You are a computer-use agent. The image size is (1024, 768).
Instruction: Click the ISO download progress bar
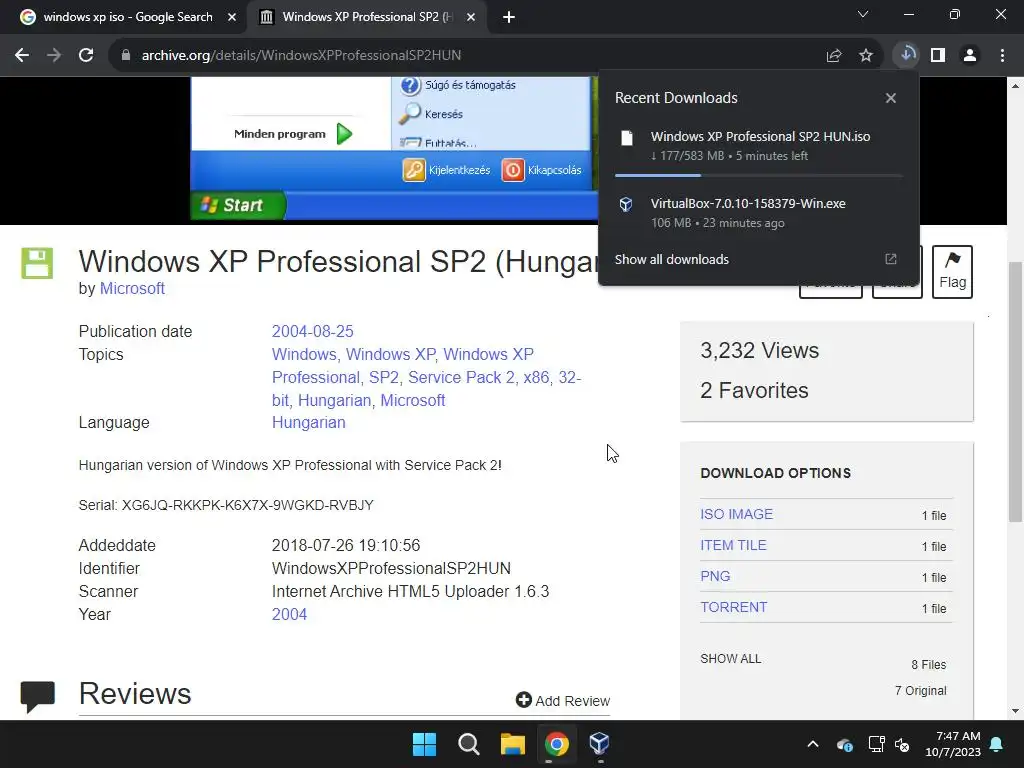pos(758,175)
